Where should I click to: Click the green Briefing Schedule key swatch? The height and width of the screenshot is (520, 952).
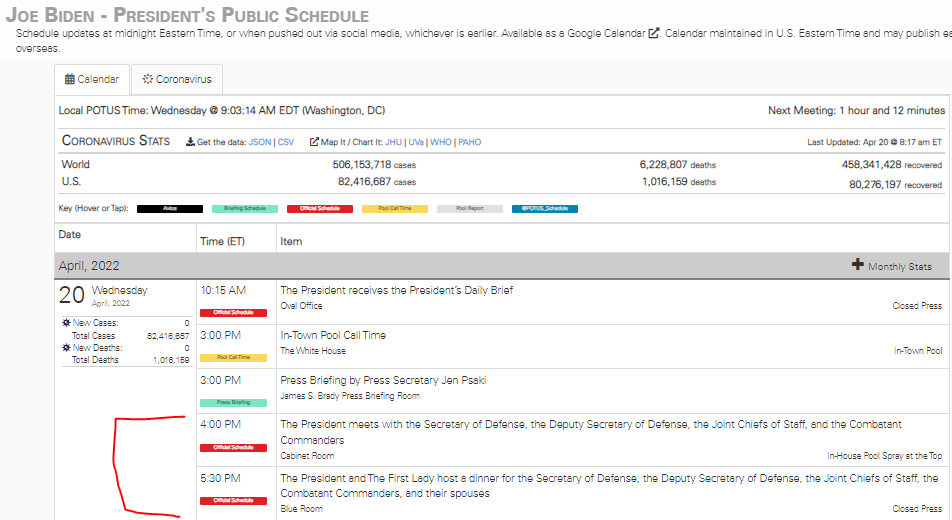pos(245,209)
